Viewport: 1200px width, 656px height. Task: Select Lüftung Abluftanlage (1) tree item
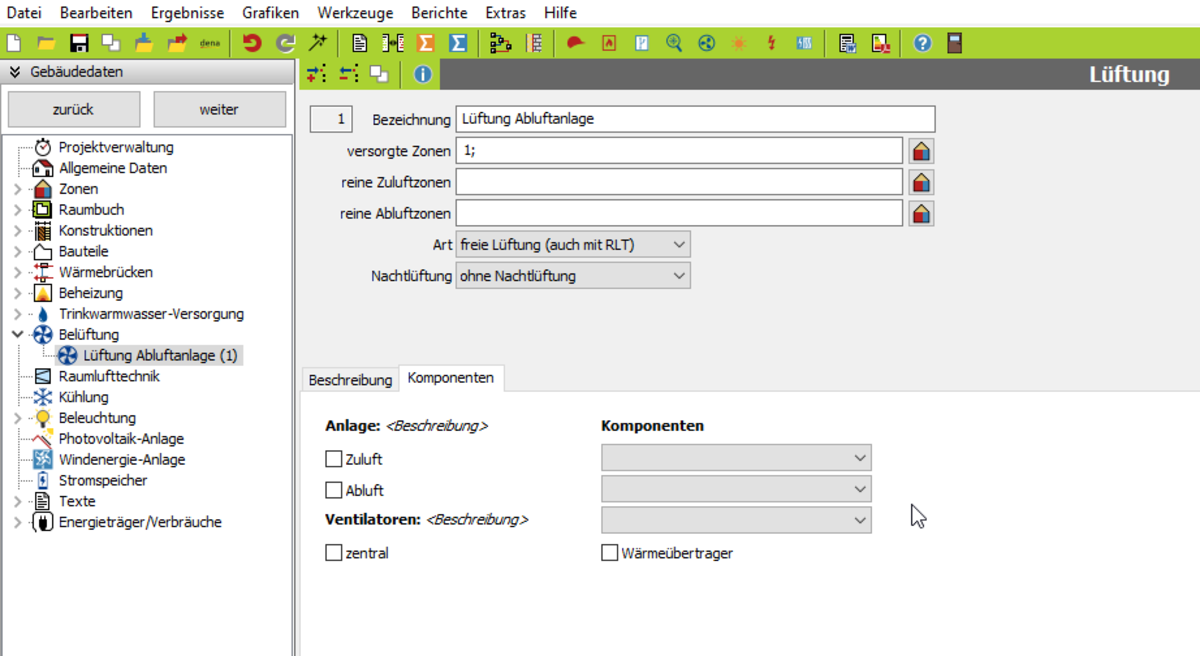pyautogui.click(x=160, y=355)
